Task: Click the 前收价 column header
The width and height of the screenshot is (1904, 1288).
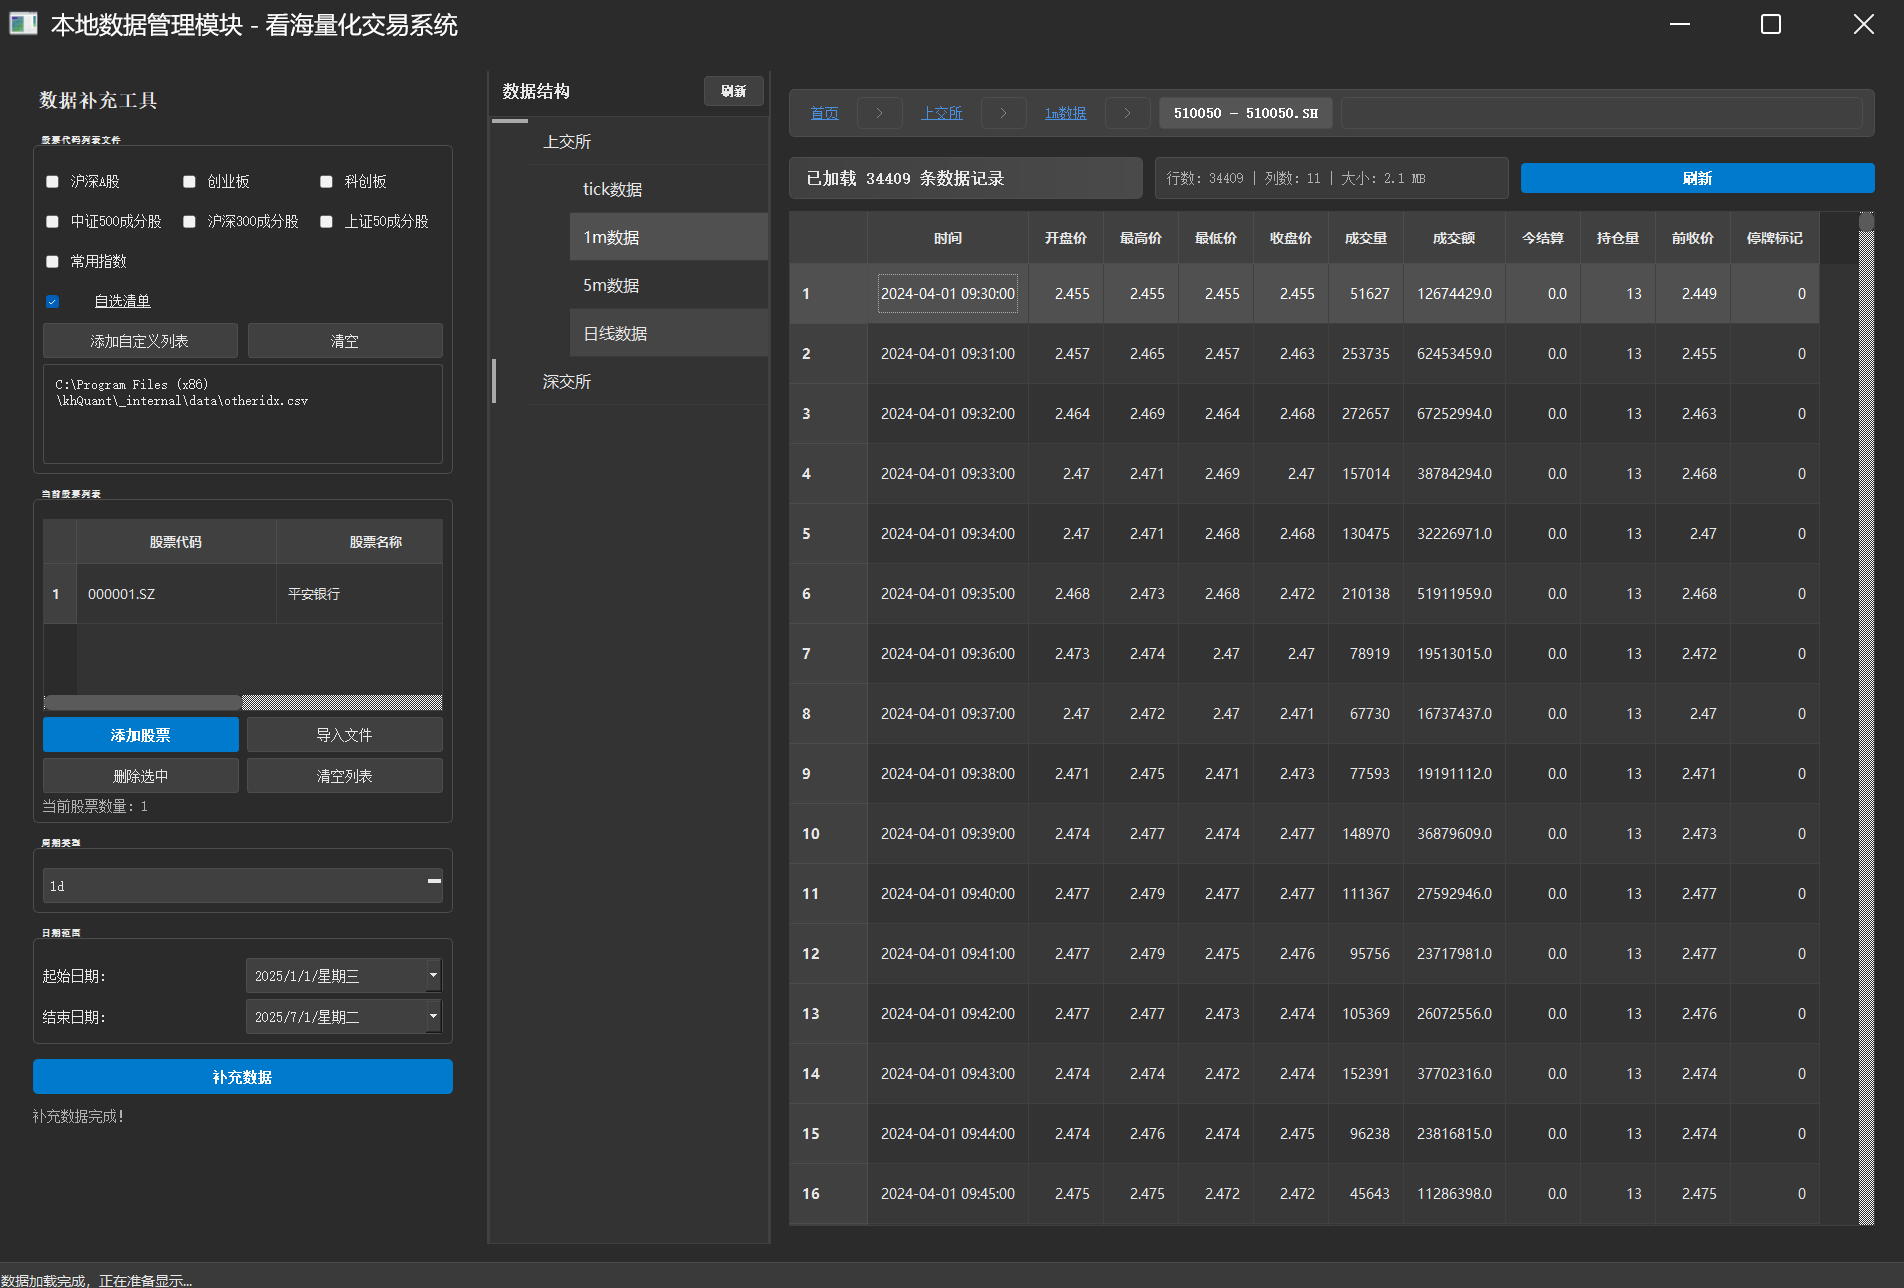Action: pyautogui.click(x=1693, y=238)
